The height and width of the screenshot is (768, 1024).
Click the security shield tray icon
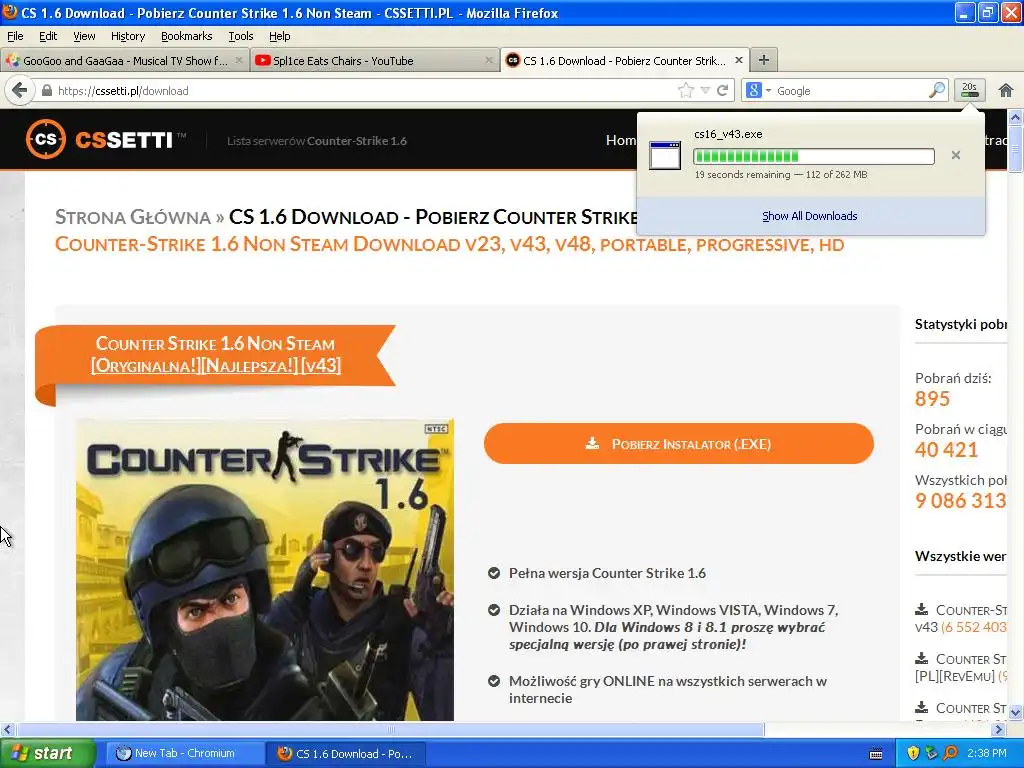coord(913,754)
